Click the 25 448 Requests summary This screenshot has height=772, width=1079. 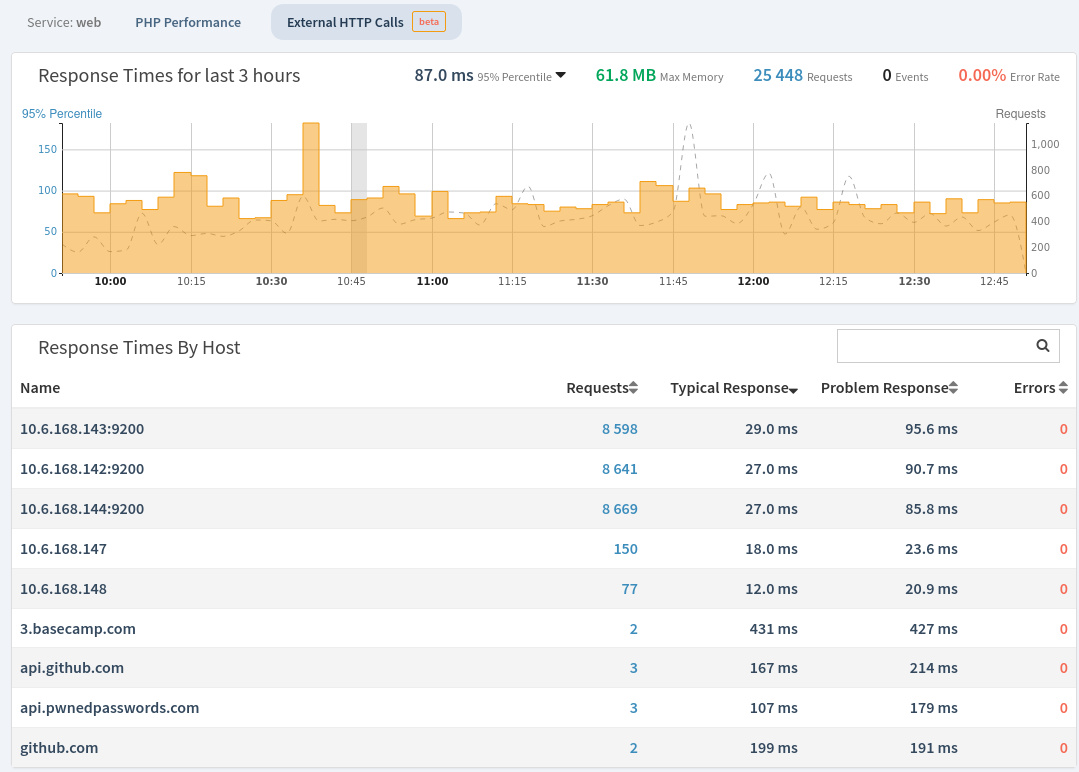pyautogui.click(x=802, y=76)
